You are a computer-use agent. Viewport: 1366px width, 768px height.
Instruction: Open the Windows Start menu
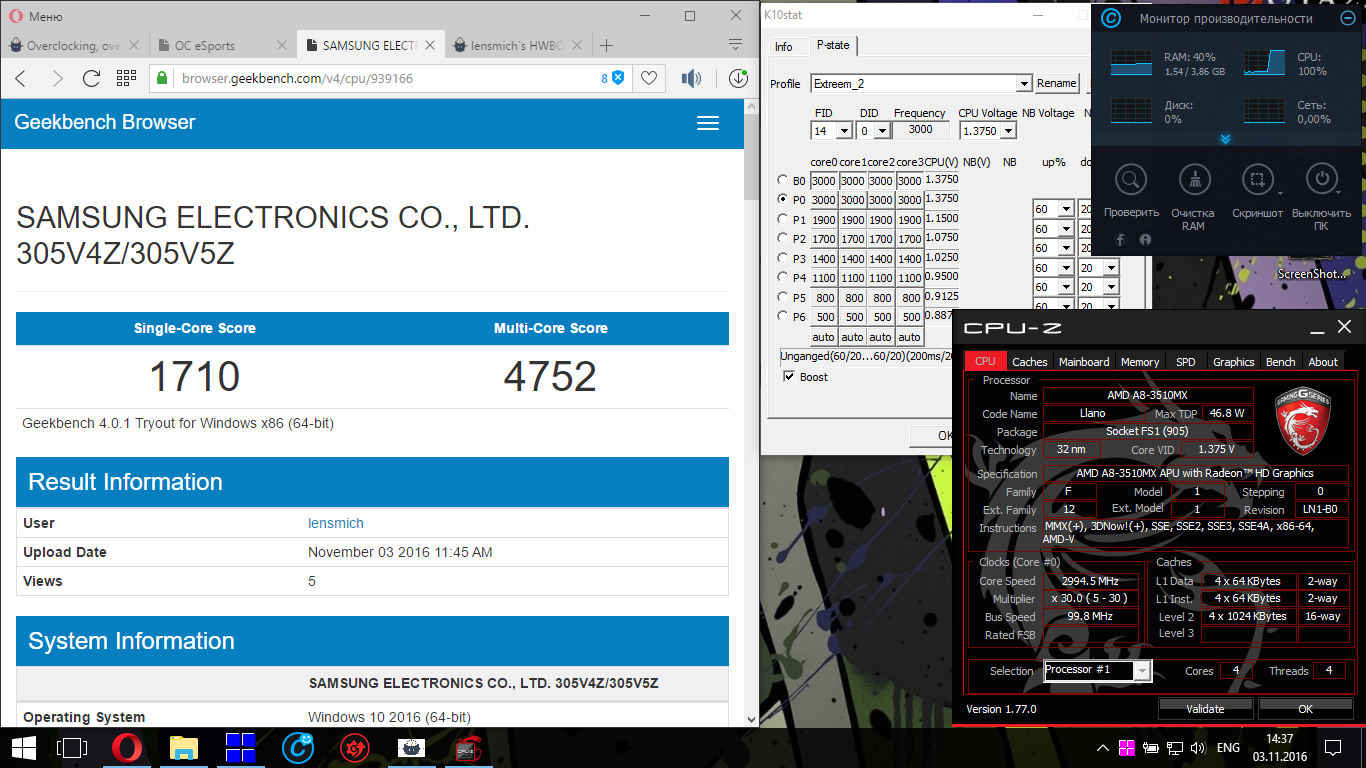pyautogui.click(x=24, y=748)
